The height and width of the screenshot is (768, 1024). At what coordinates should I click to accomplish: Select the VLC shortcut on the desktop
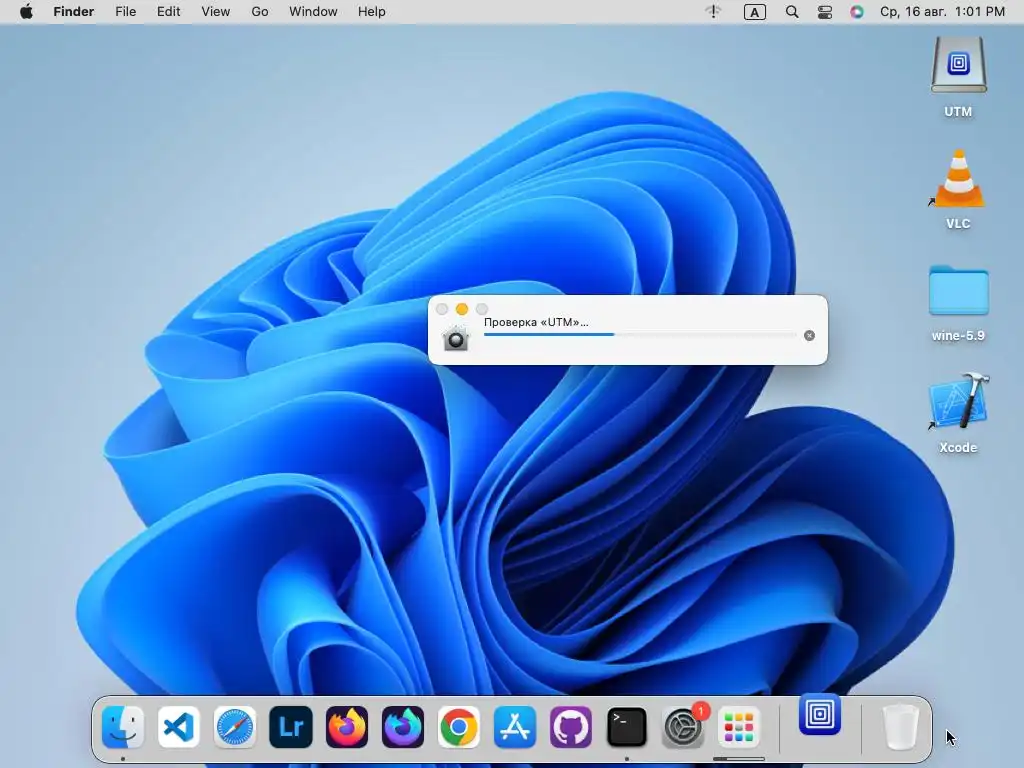(958, 189)
